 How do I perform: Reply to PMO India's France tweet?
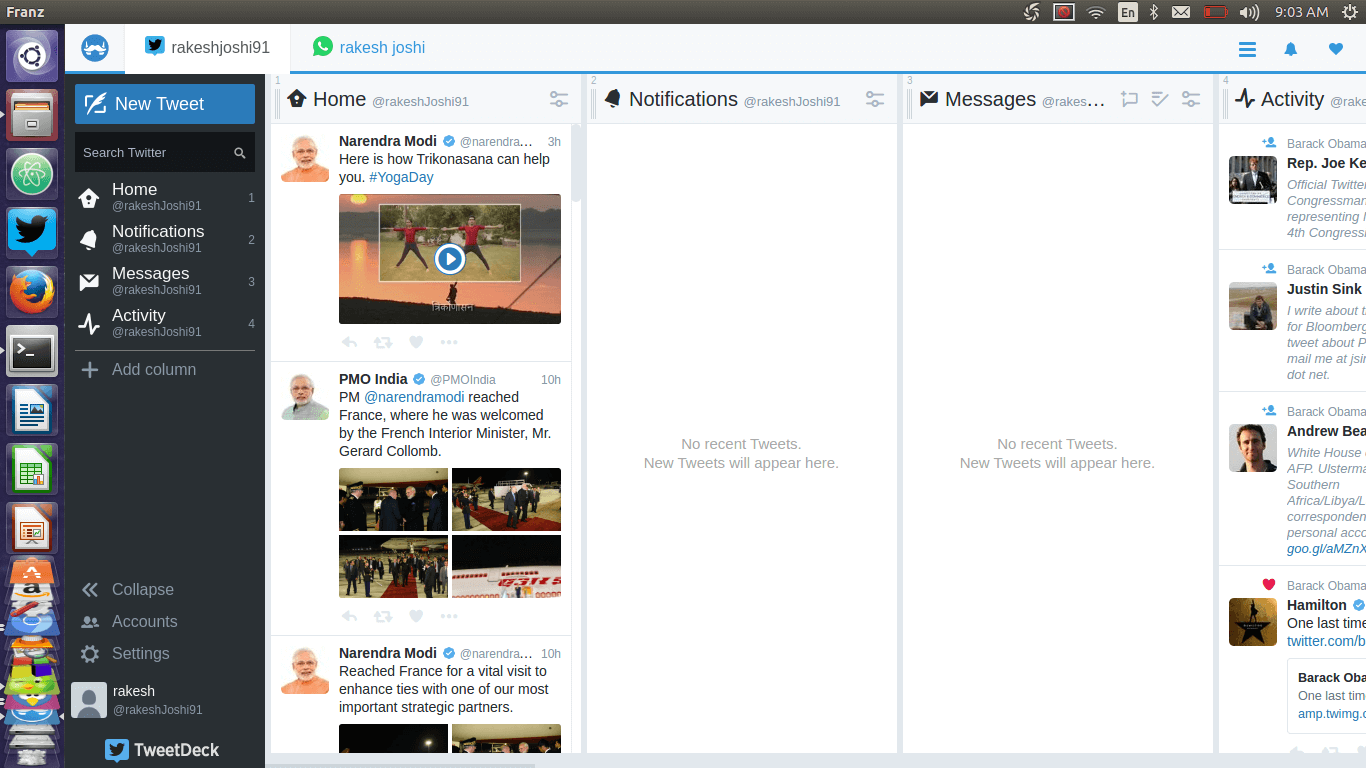tap(349, 616)
